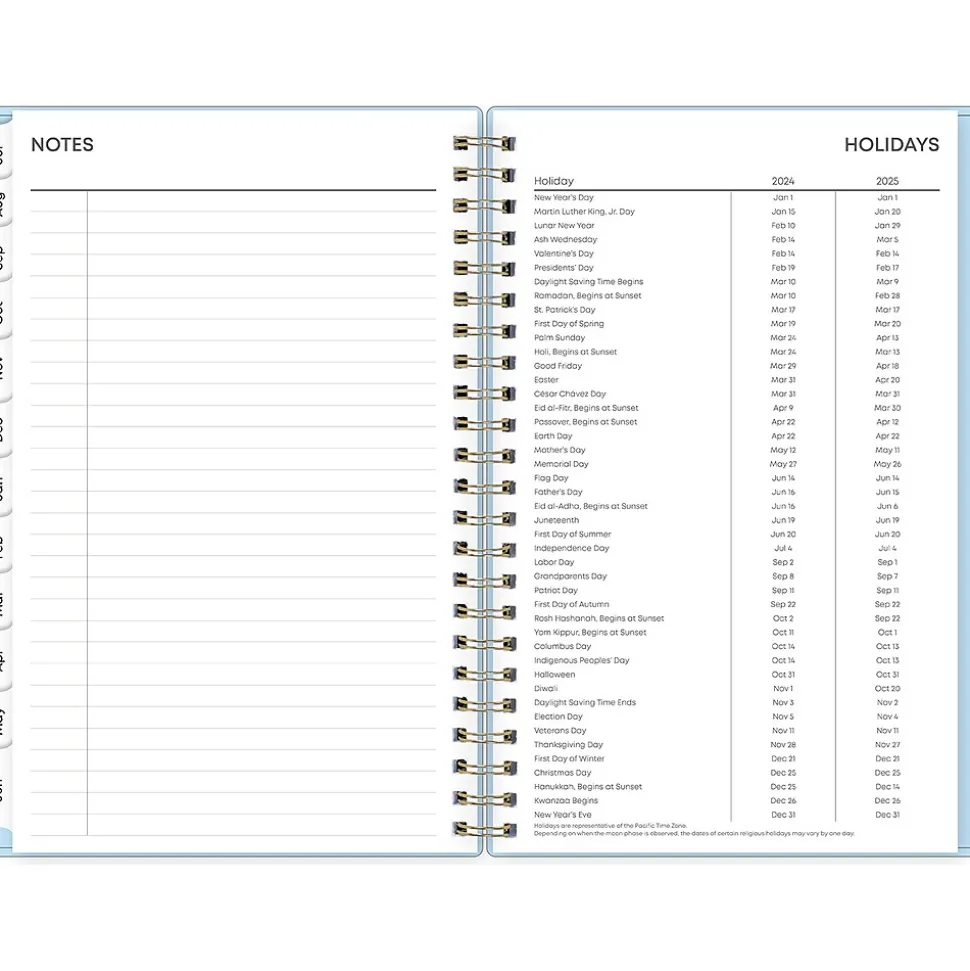Click the Pacific Time Zone footnote
This screenshot has height=971, width=970.
pyautogui.click(x=610, y=826)
